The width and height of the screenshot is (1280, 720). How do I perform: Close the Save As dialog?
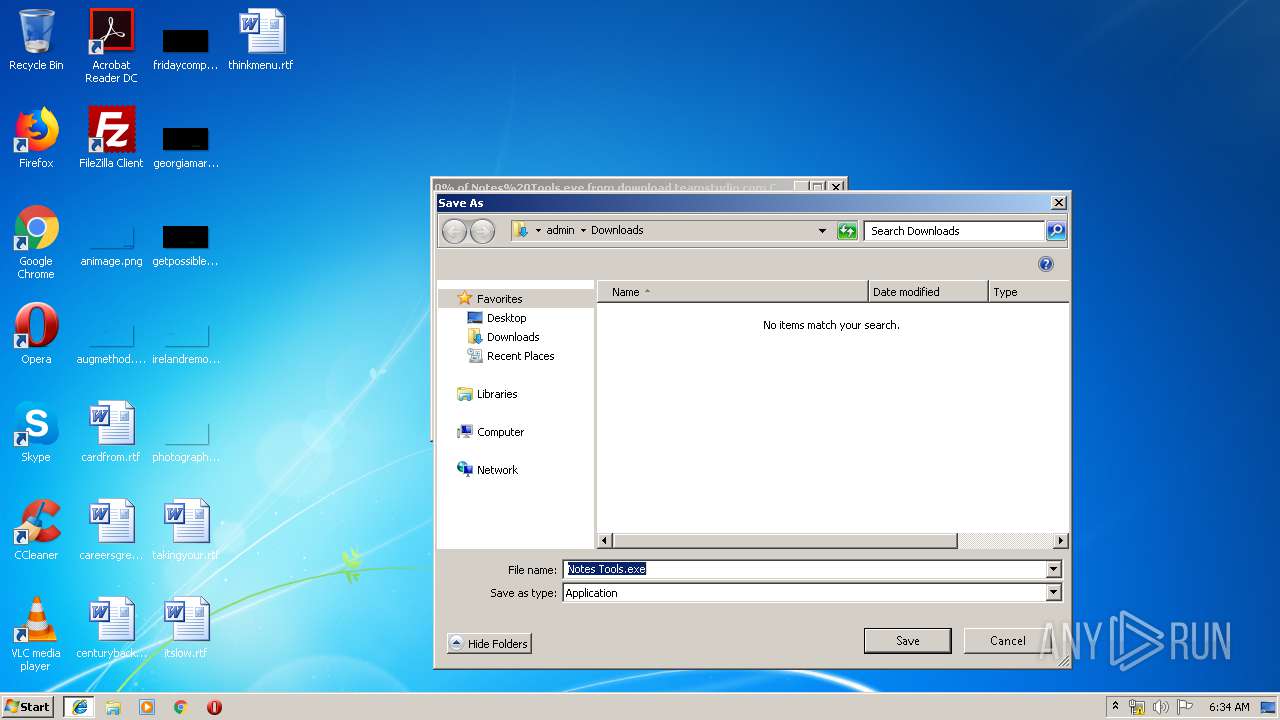[x=1059, y=203]
